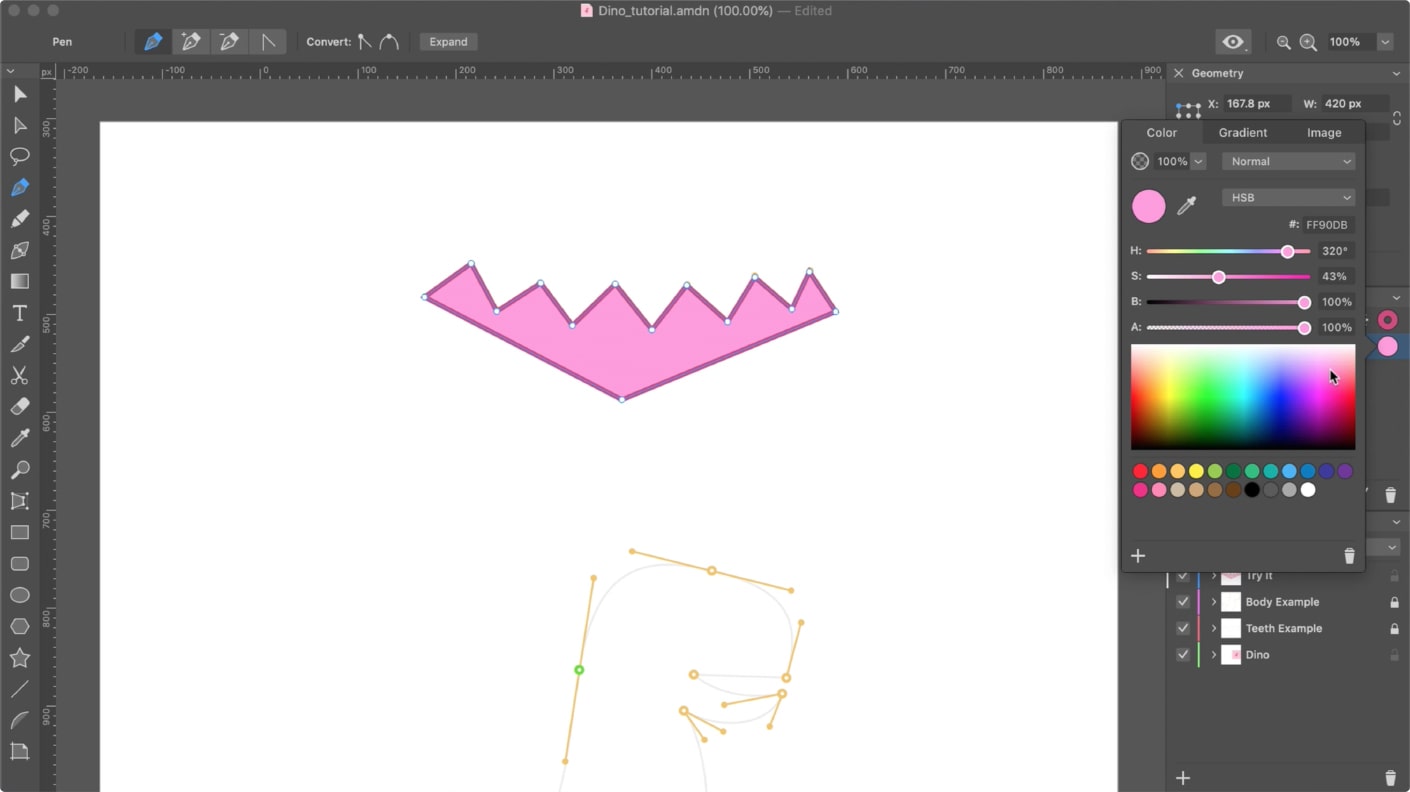Click the Expand button
The image size is (1410, 792).
(x=448, y=42)
